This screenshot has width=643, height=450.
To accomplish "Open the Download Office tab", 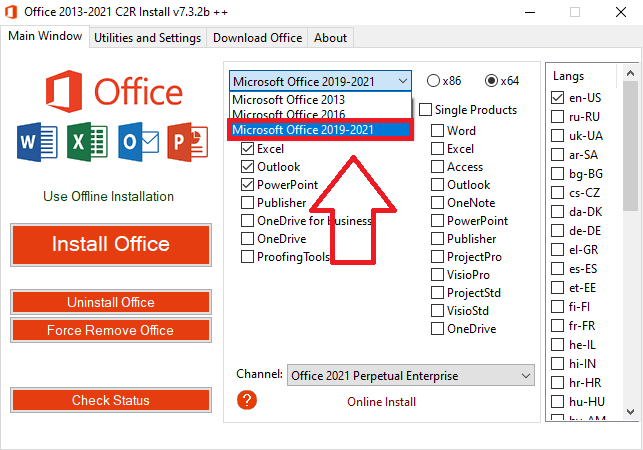I will (x=257, y=38).
